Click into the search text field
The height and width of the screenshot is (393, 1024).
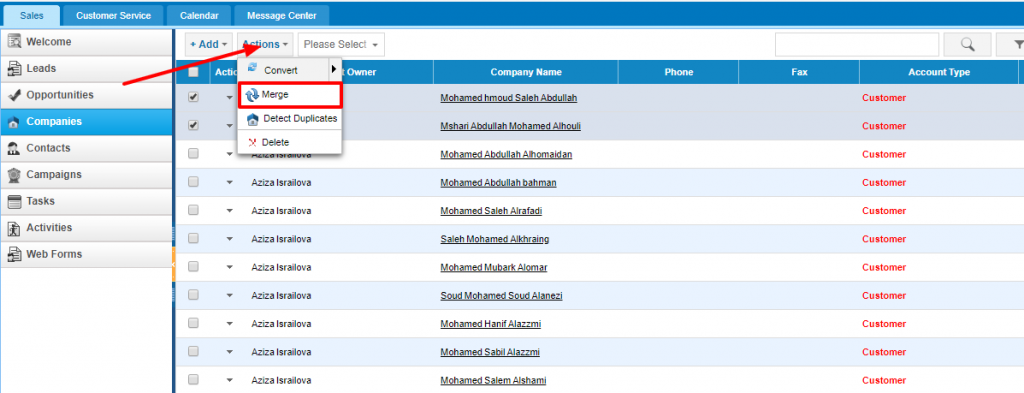point(857,44)
